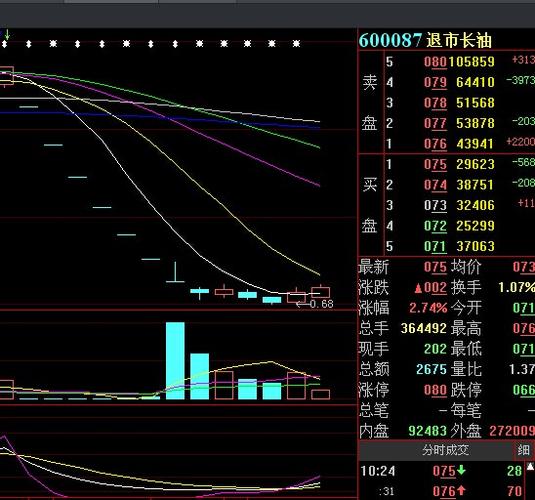
Task: Click the 0.68 low price marker
Action: tap(315, 304)
